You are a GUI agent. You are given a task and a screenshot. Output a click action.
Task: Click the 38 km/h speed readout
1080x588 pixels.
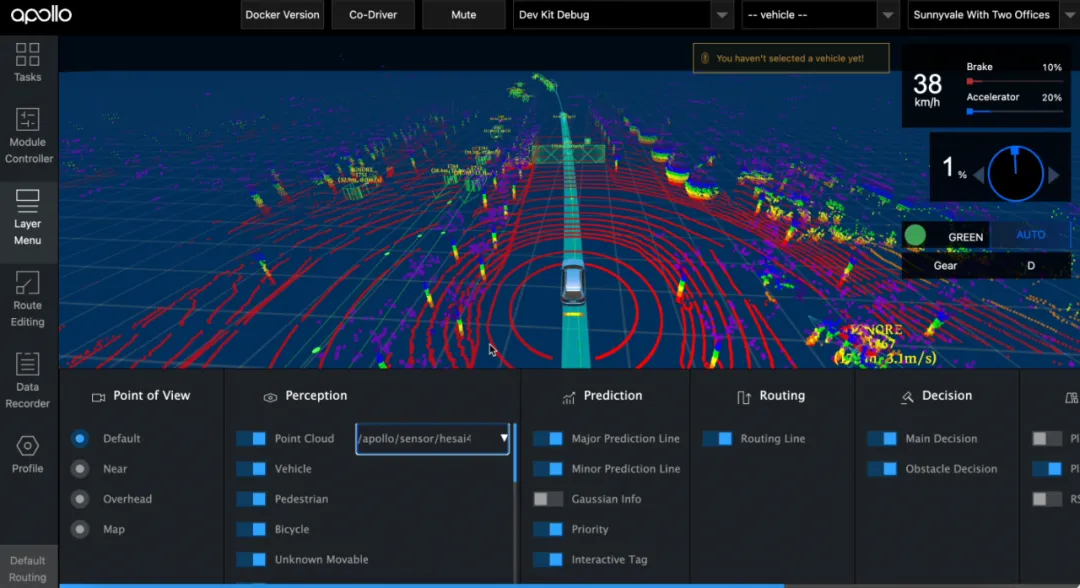[x=927, y=90]
